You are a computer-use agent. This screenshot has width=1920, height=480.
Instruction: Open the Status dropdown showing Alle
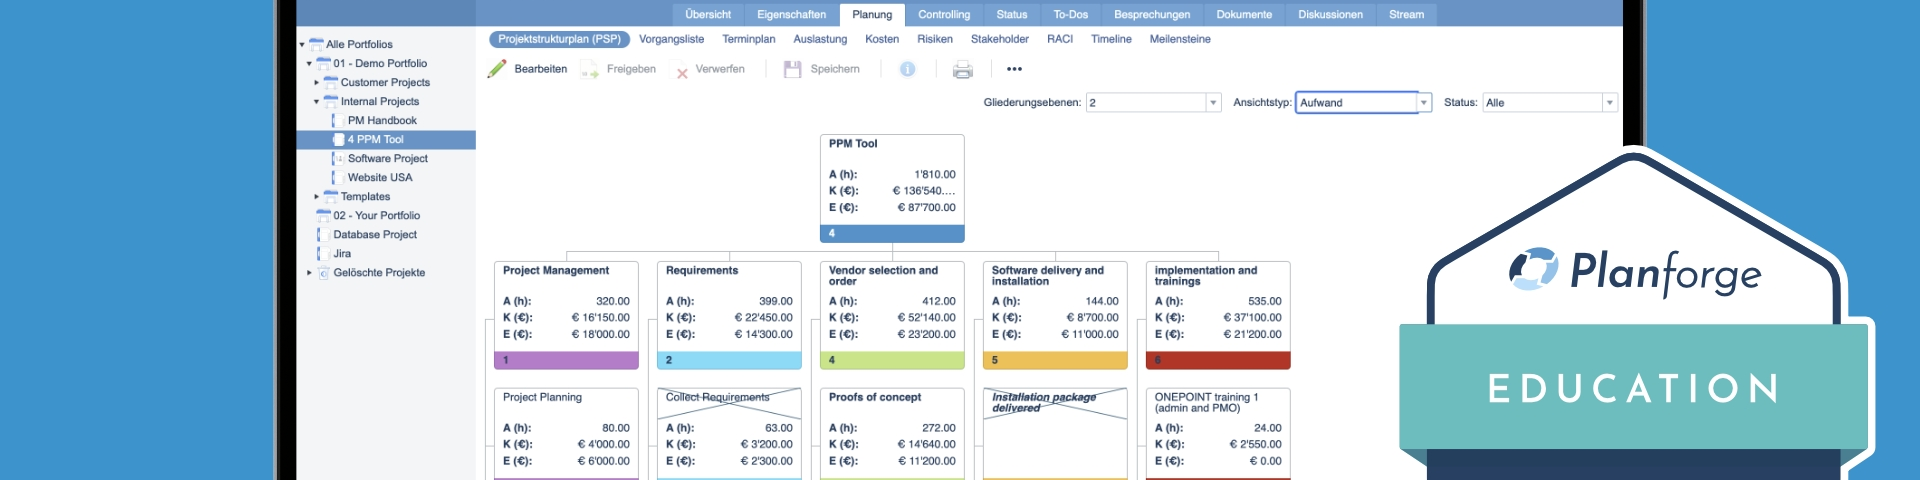[x=1609, y=102]
